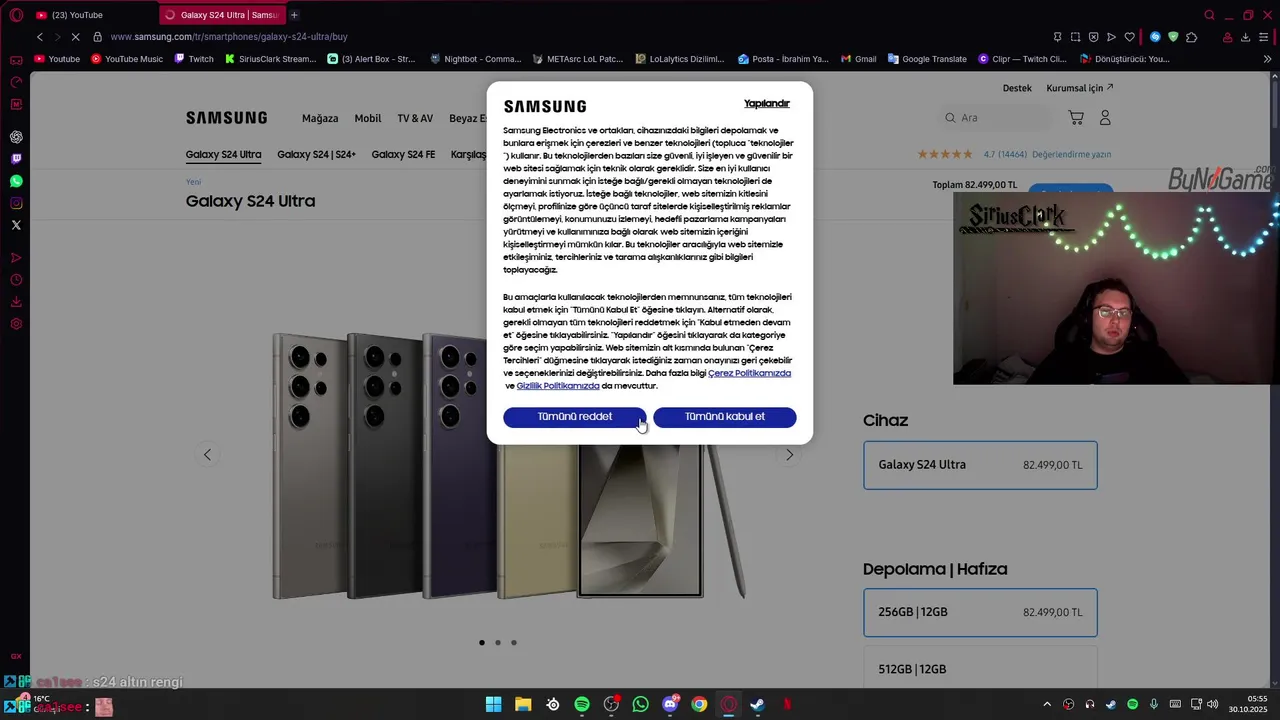The image size is (1280, 720).
Task: Open the taskbar volume speaker icon
Action: 1212,705
